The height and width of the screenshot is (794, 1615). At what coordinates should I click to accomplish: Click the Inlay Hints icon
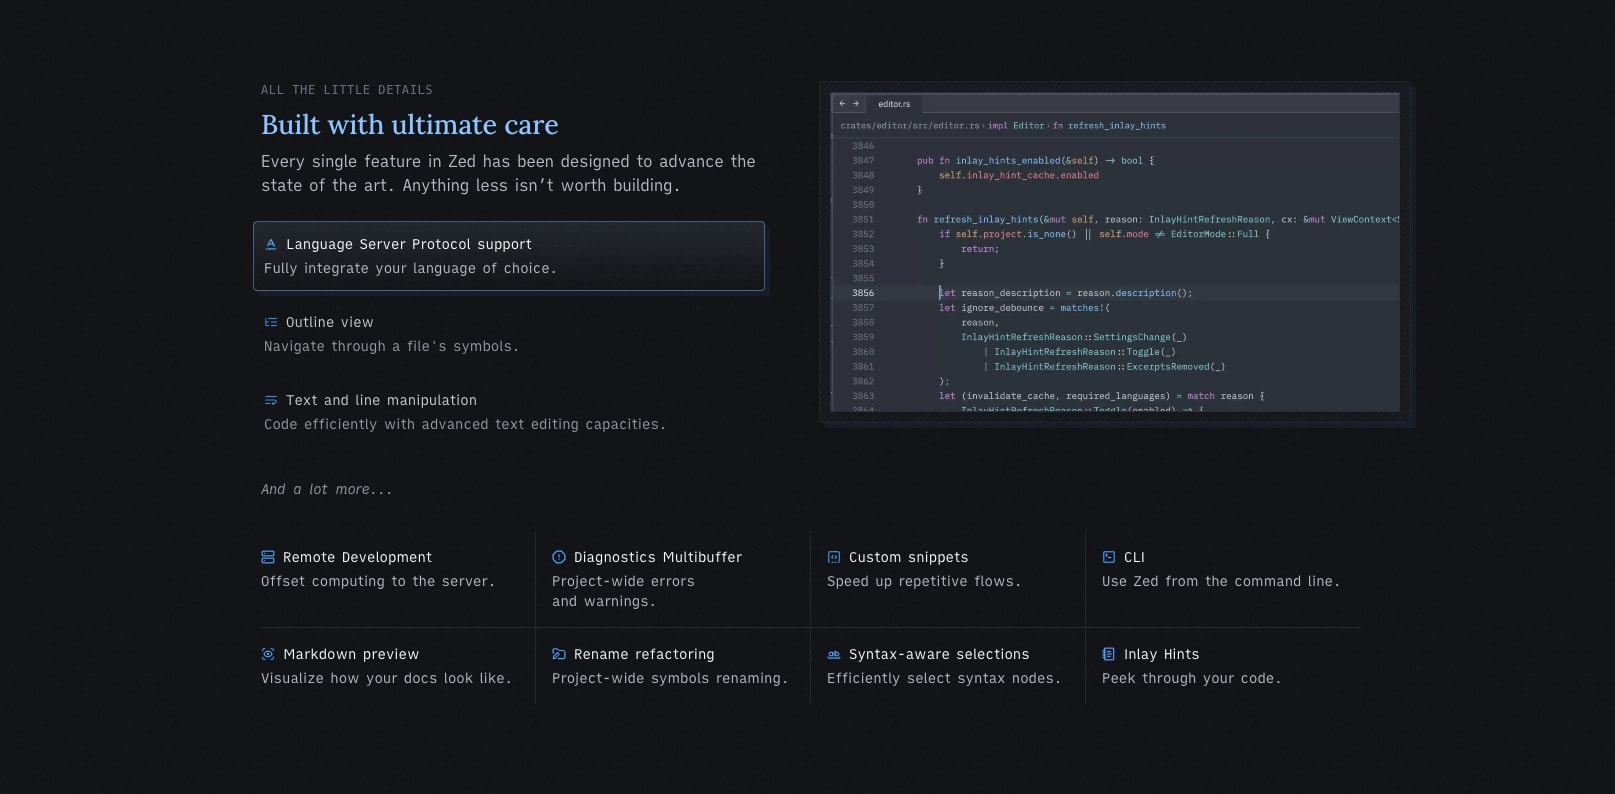[1109, 654]
